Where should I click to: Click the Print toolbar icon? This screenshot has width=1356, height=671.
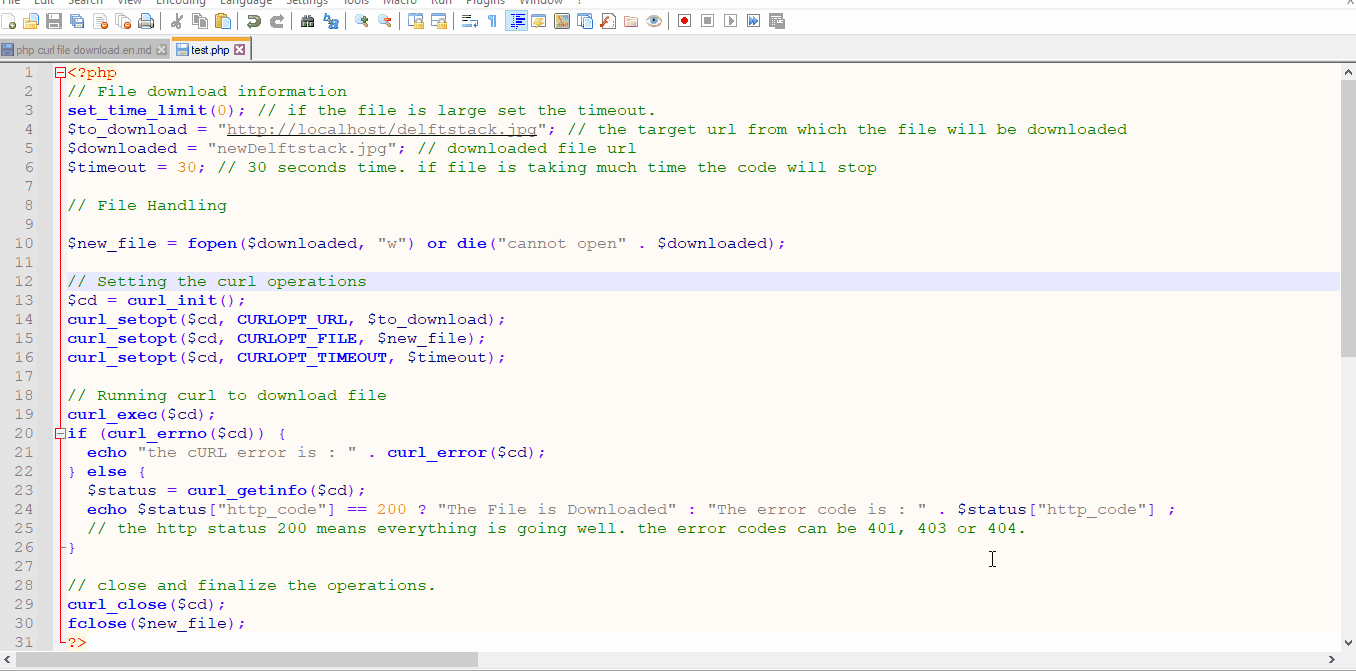coord(146,21)
